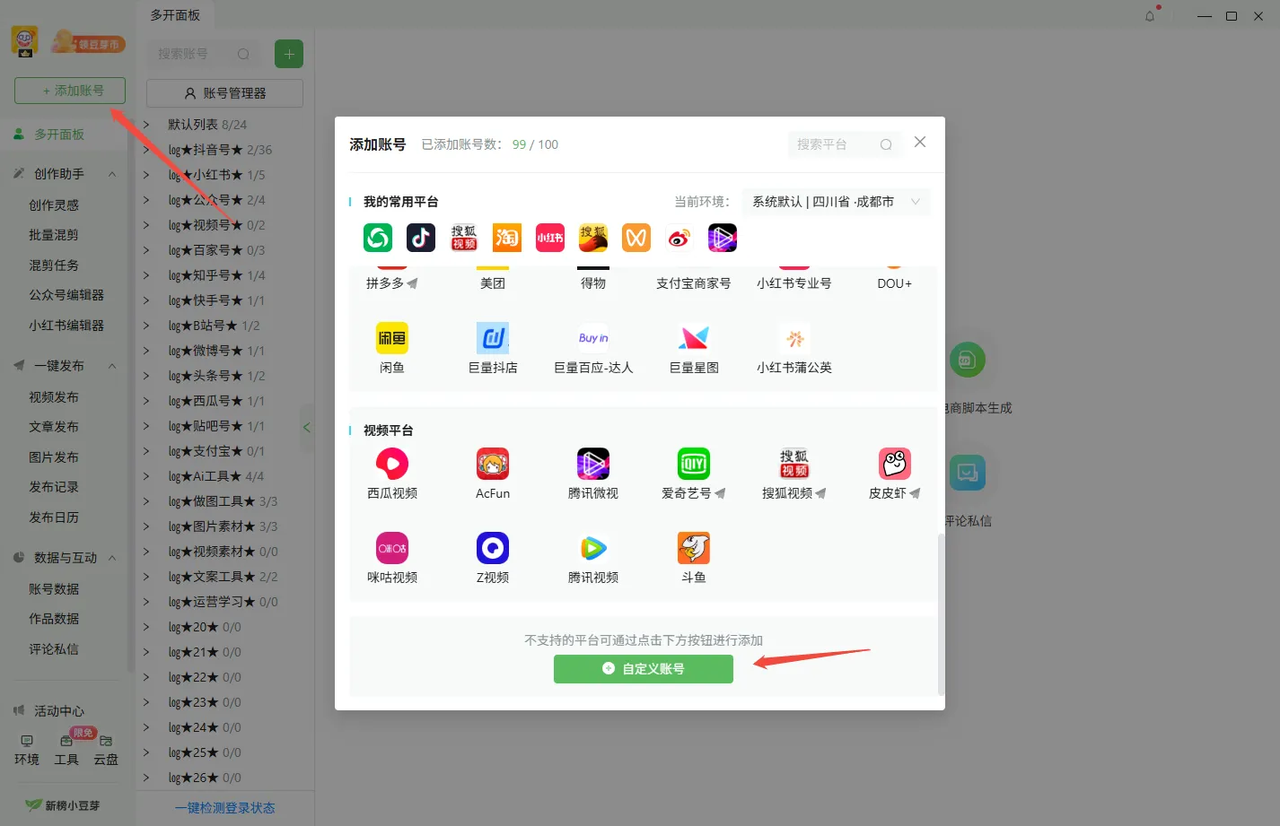Image resolution: width=1280 pixels, height=826 pixels.
Task: Click 新榜小豆芽 logo at sidebar bottom
Action: [x=63, y=805]
